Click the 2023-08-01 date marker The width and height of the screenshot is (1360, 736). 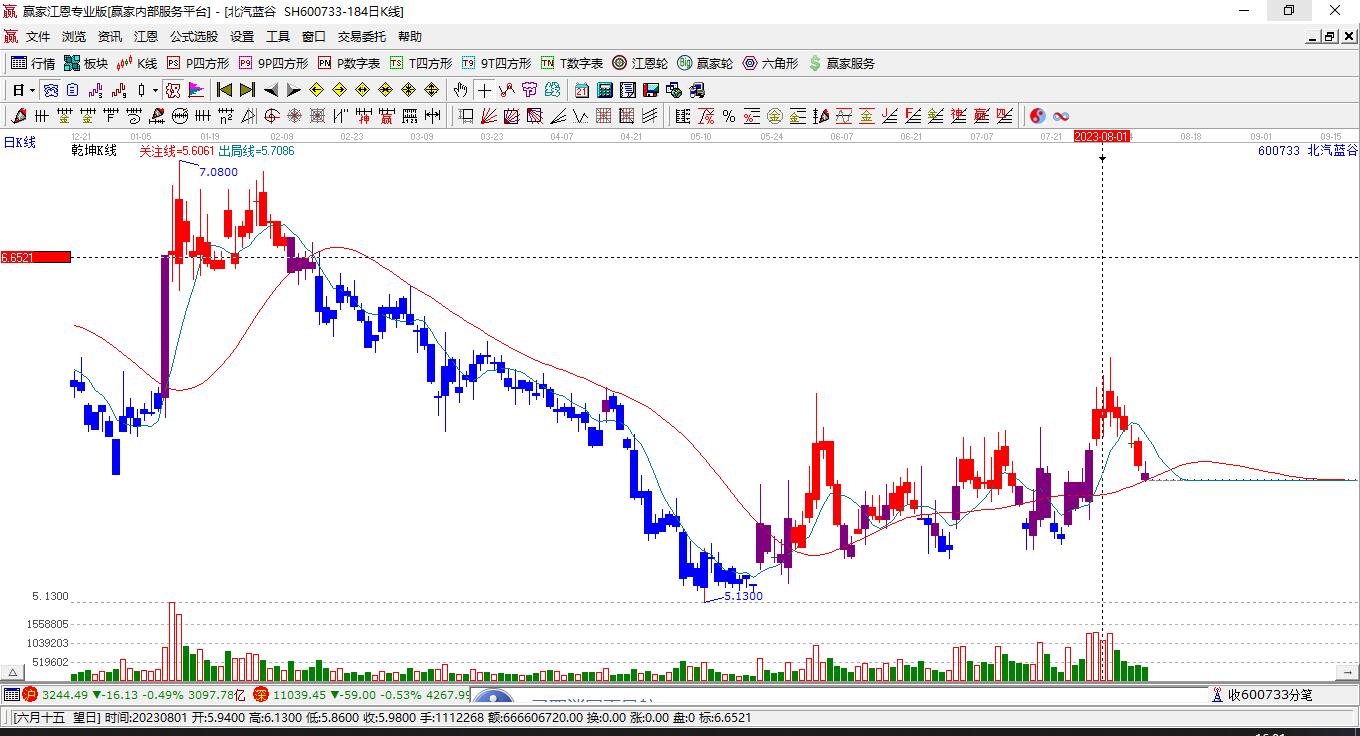tap(1102, 136)
